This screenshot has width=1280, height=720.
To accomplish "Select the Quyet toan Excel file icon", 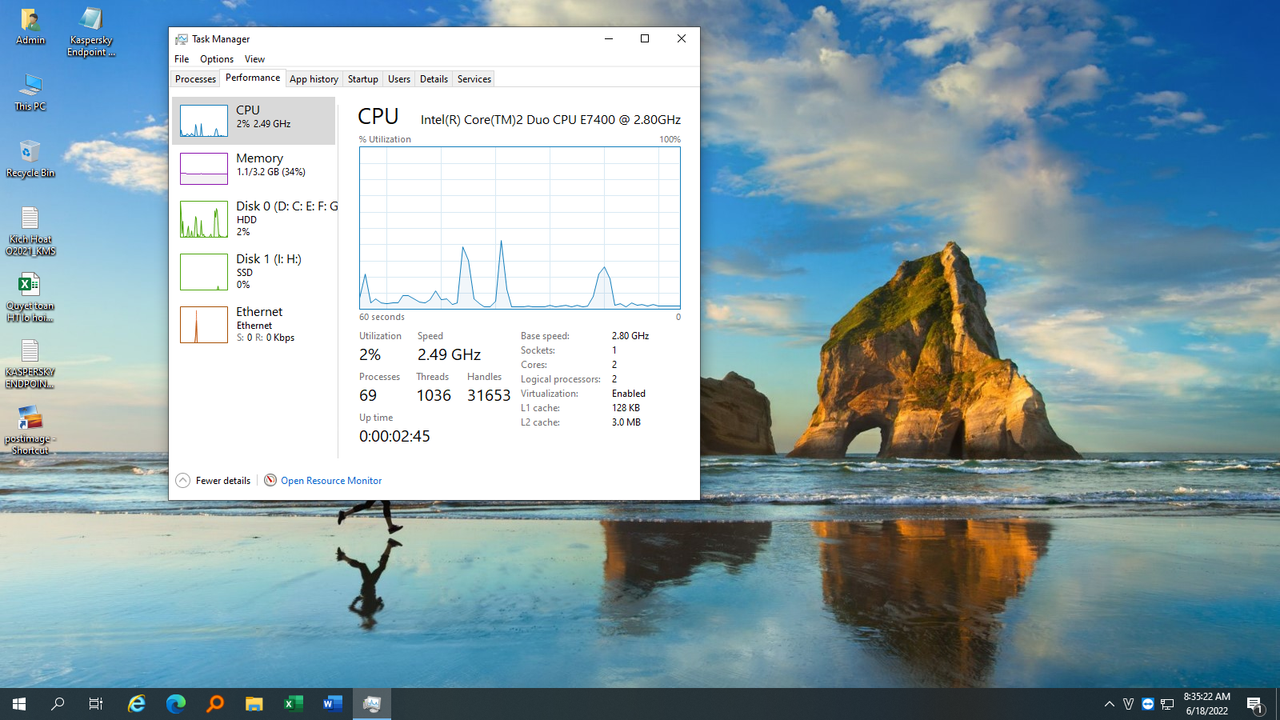I will point(30,298).
